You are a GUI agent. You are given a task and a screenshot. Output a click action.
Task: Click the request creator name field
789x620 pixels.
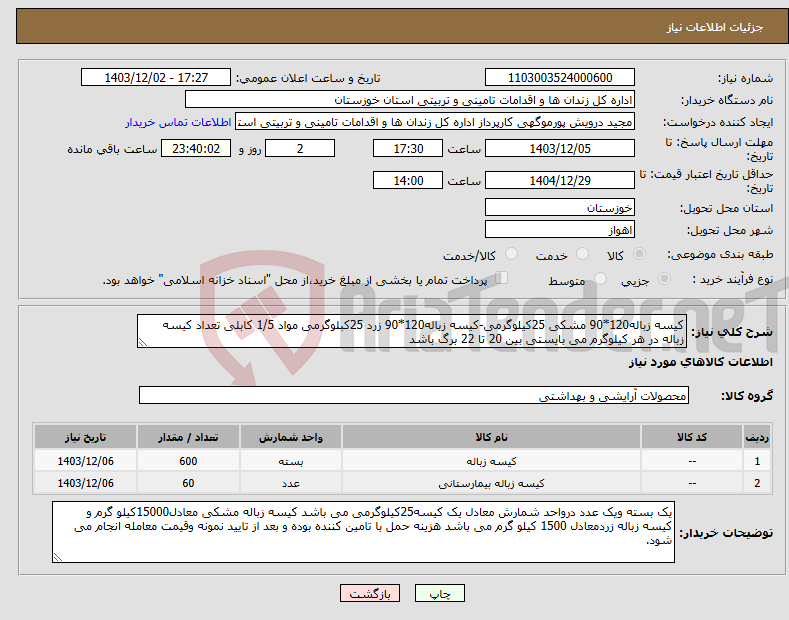(435, 122)
